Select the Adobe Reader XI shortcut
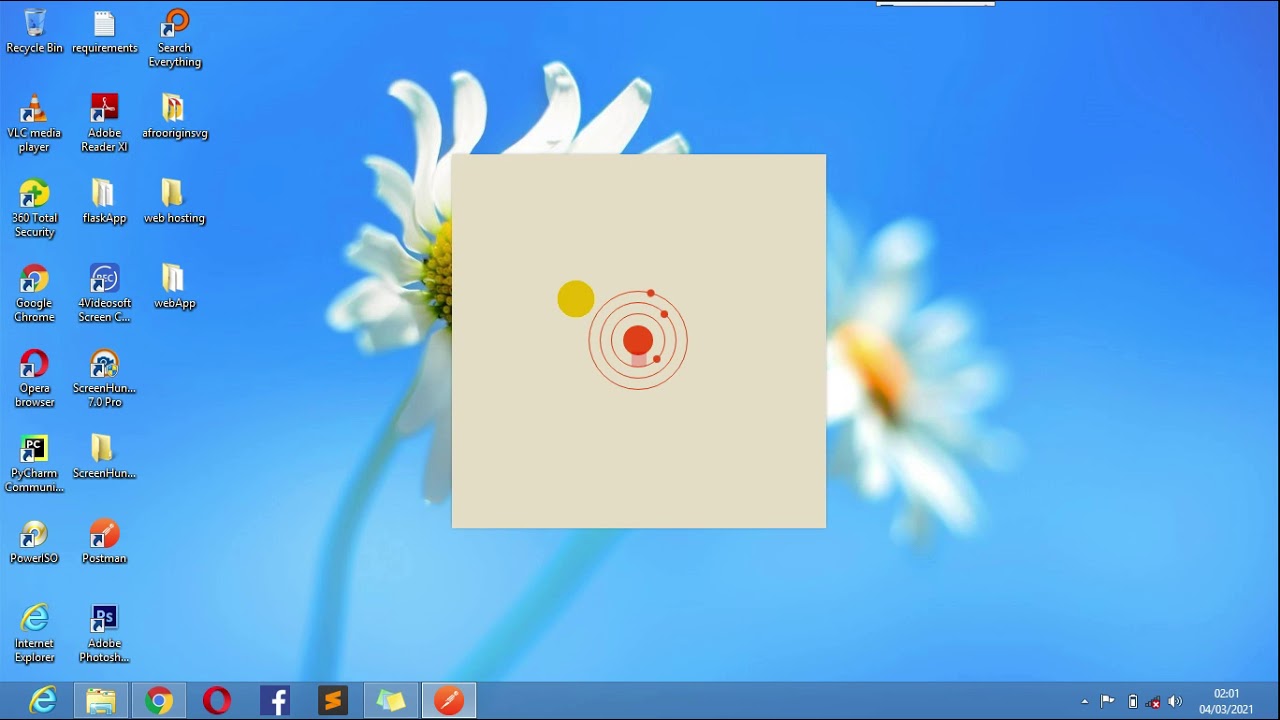The image size is (1280, 720). coord(104,123)
